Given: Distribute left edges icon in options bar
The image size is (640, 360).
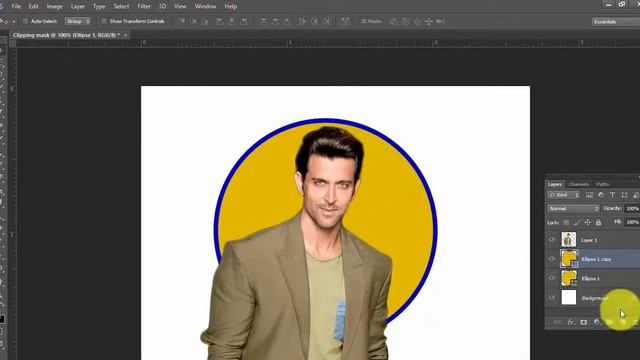Looking at the screenshot, I should click(x=302, y=21).
